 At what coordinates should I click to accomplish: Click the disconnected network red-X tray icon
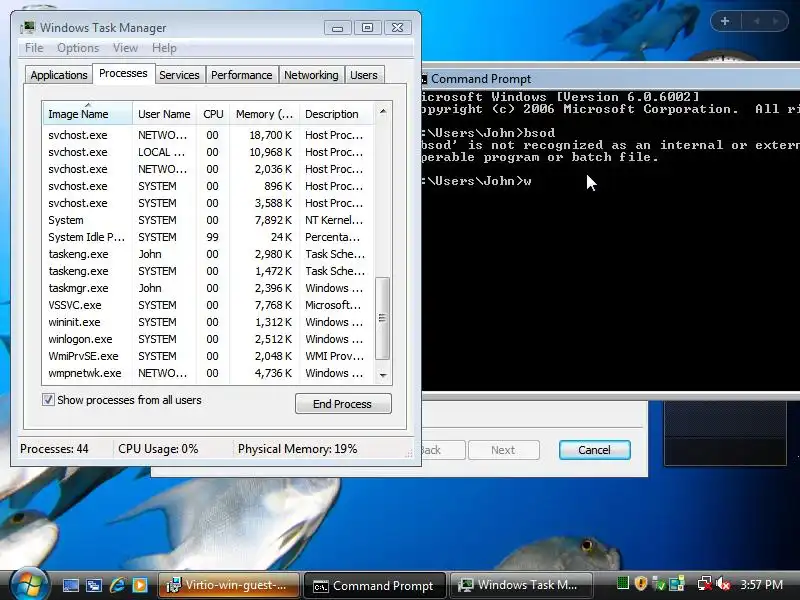[705, 583]
